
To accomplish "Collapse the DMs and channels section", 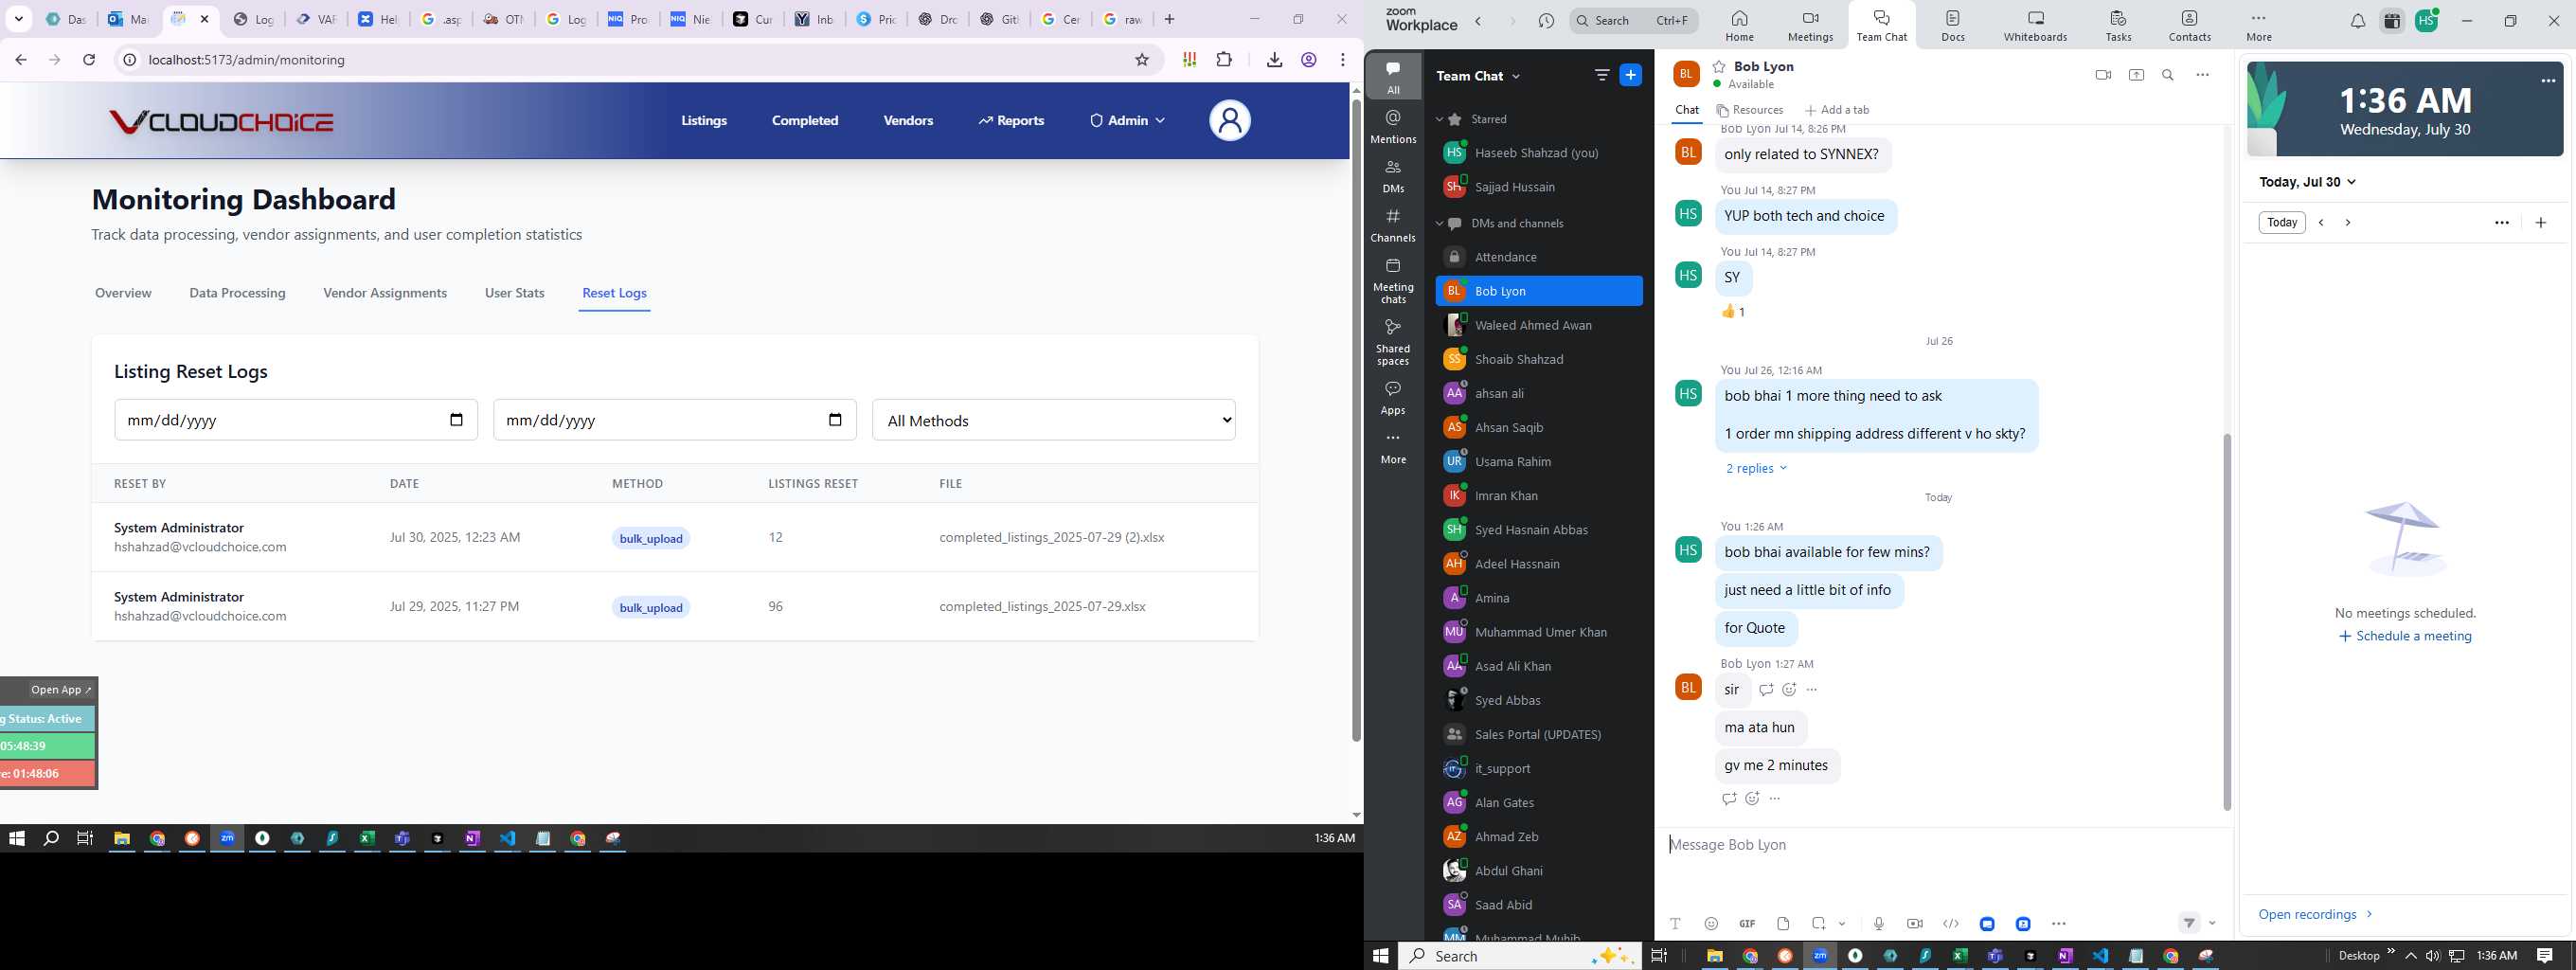I will pyautogui.click(x=1440, y=223).
